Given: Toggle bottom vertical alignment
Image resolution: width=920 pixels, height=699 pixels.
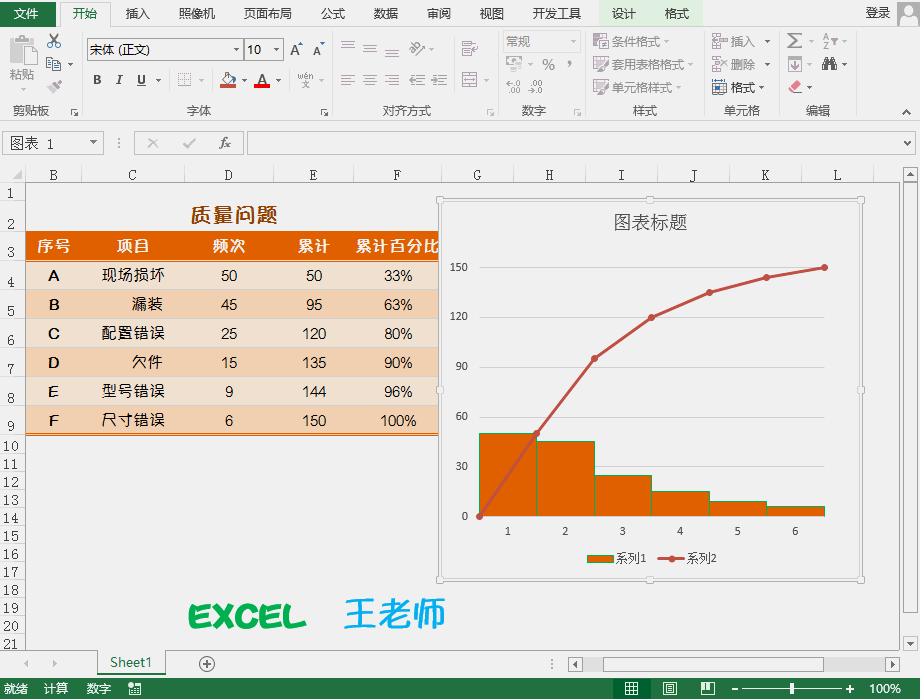Looking at the screenshot, I should point(392,52).
